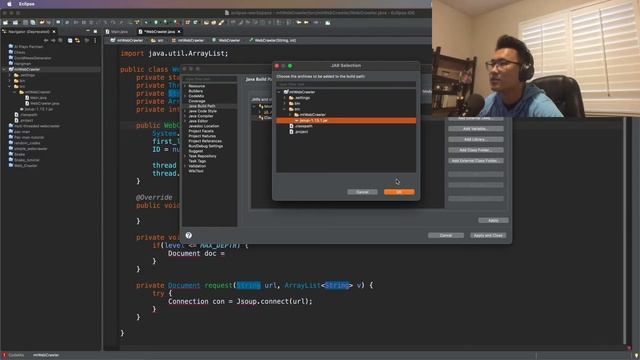Click the help question mark icon in Properties dialog
This screenshot has height=360, width=640.
coord(189,235)
